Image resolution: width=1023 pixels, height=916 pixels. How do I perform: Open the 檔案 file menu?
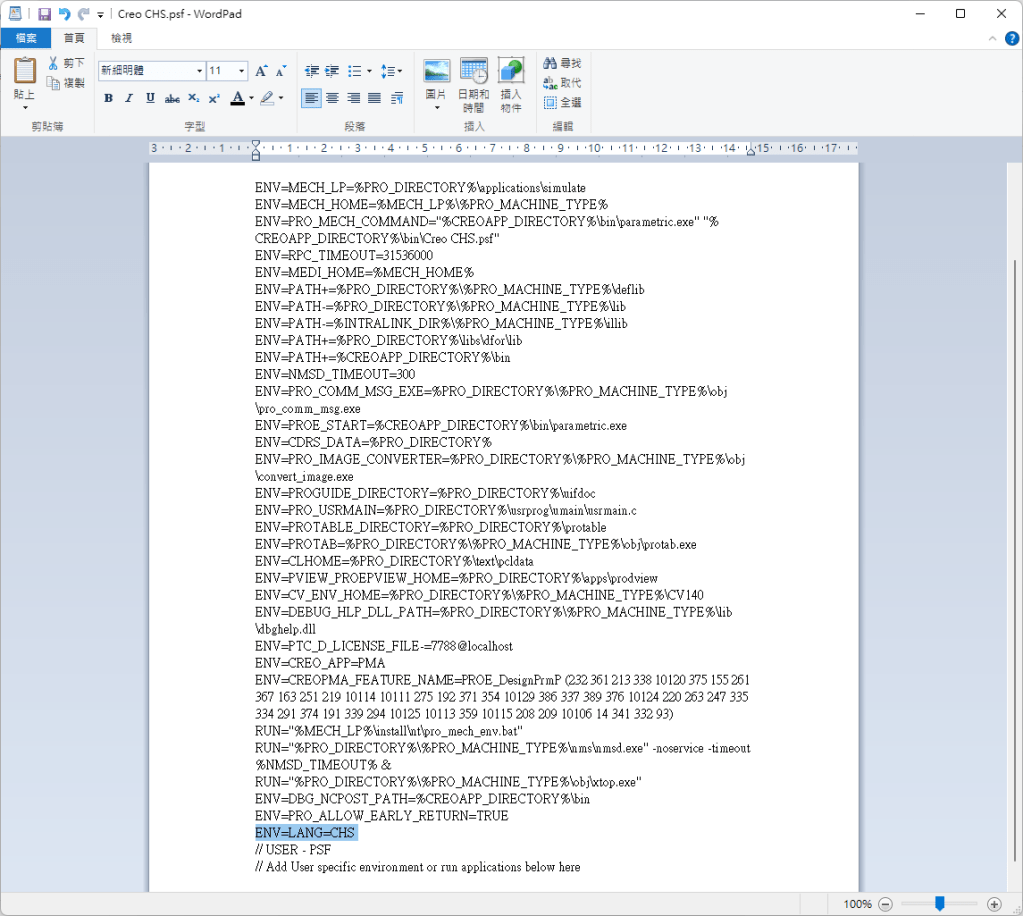25,38
